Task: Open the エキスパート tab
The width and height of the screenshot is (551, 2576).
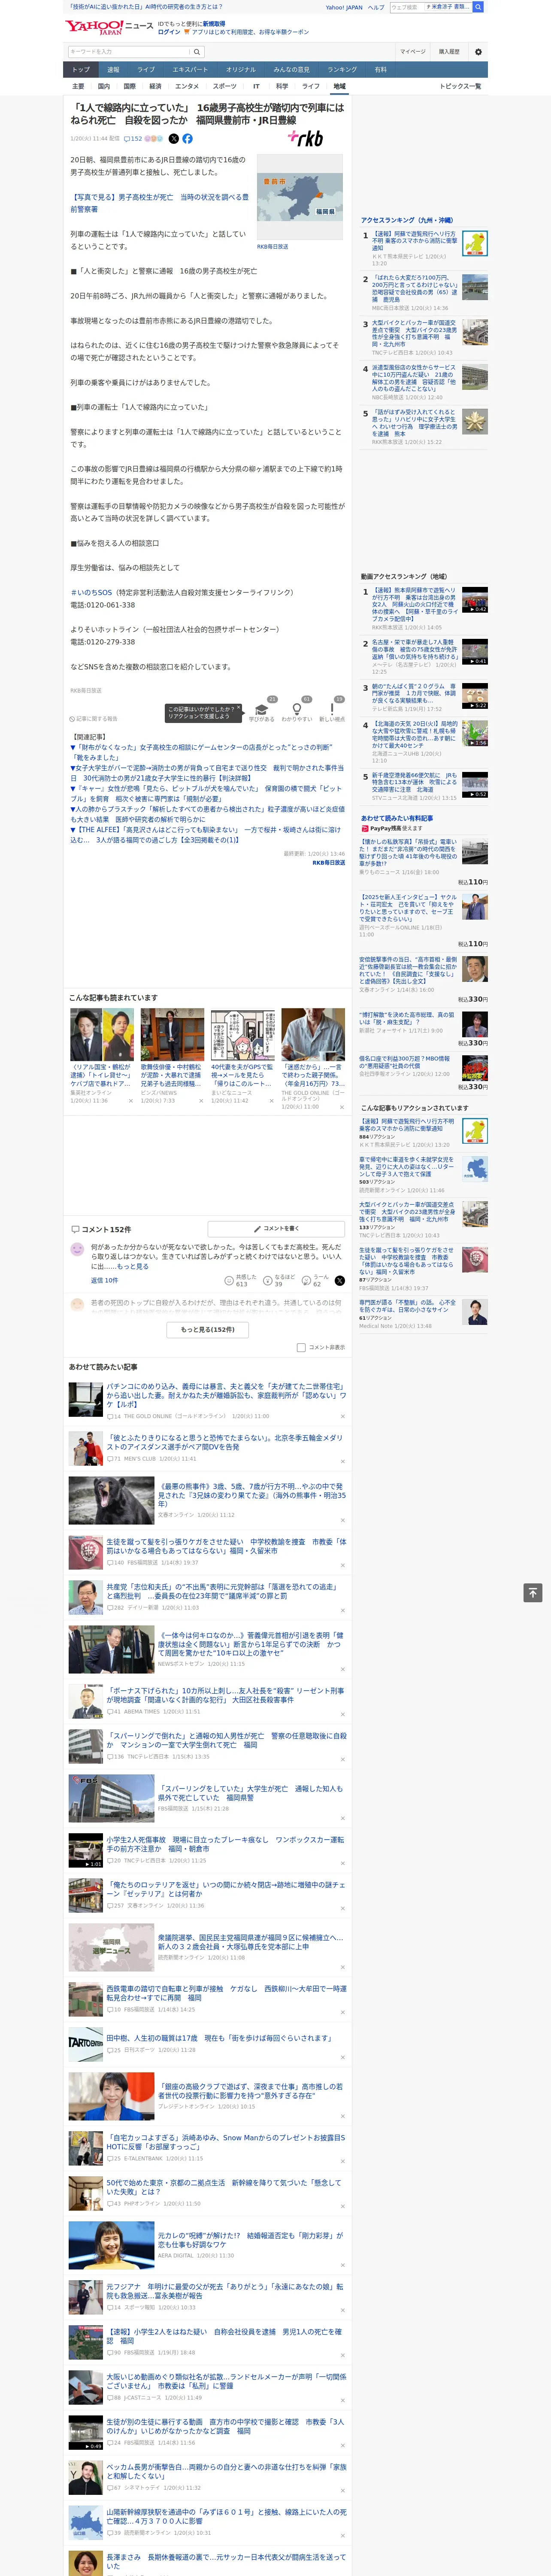Action: [190, 70]
